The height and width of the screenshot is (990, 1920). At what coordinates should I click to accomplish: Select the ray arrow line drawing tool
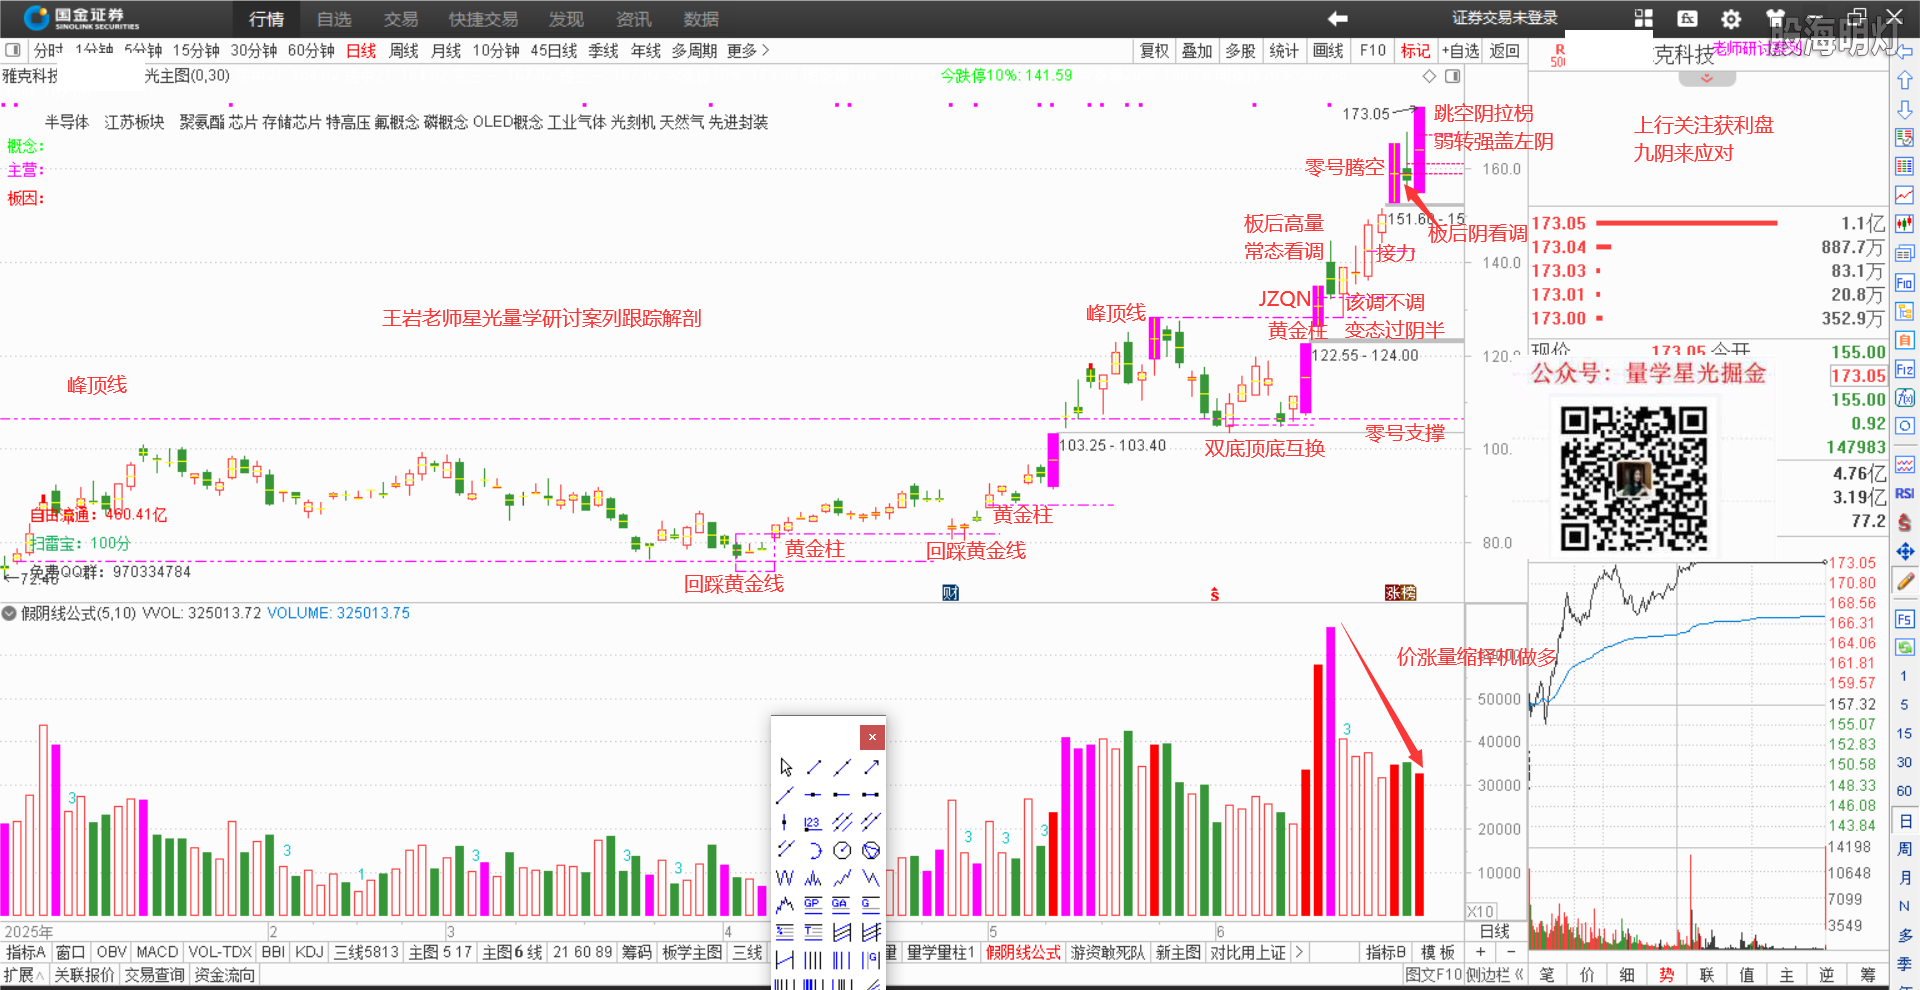click(871, 767)
